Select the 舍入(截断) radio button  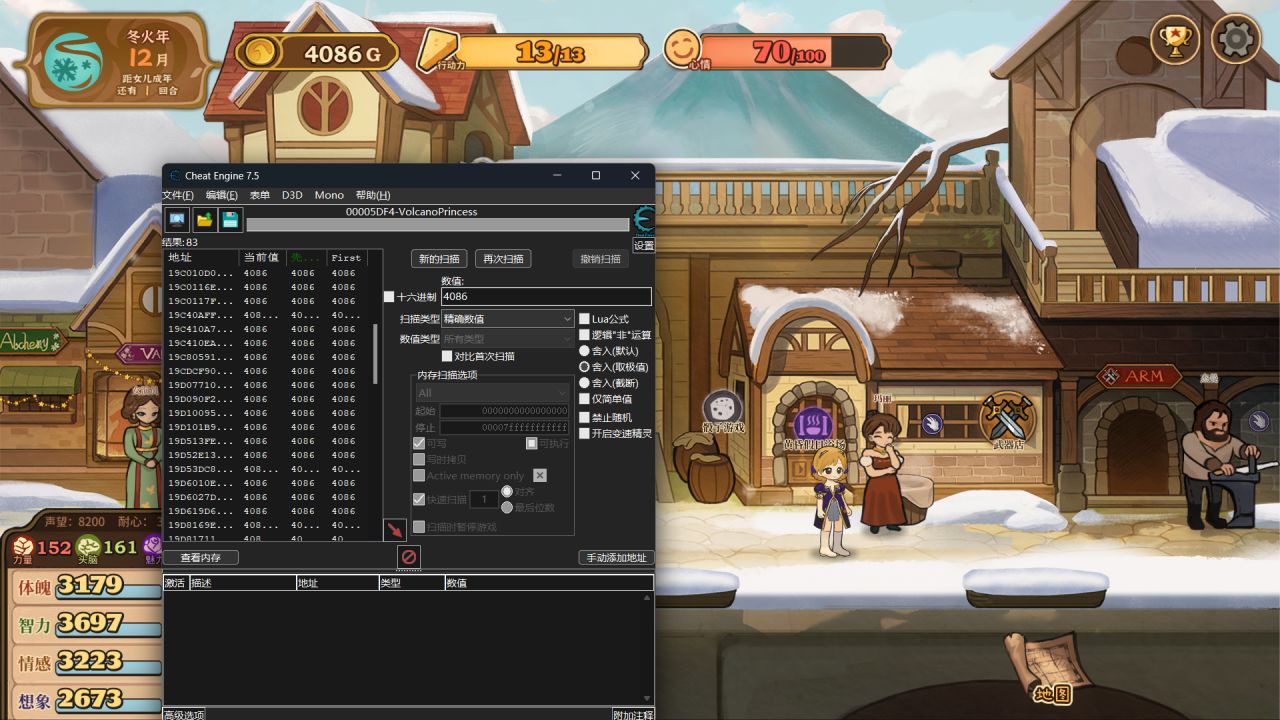click(x=584, y=383)
